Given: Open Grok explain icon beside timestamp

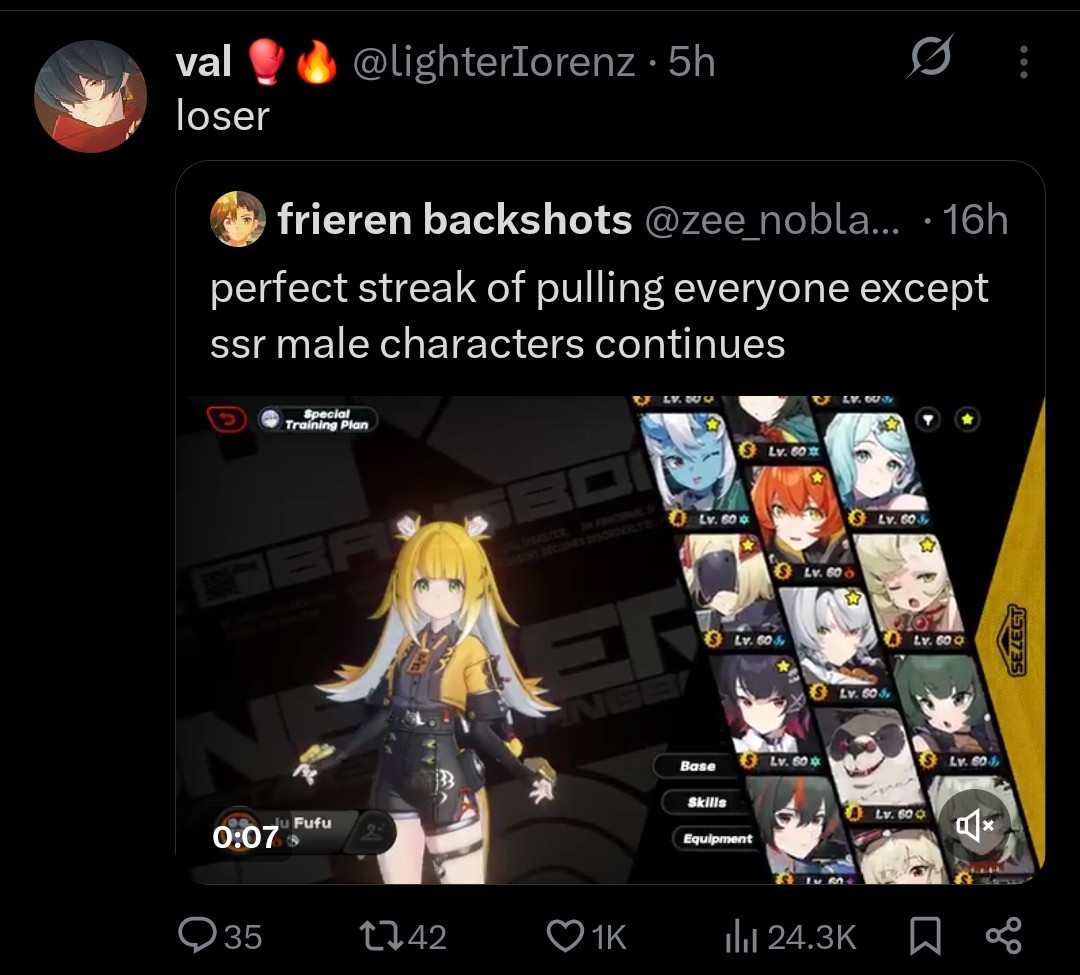Looking at the screenshot, I should click(x=931, y=56).
